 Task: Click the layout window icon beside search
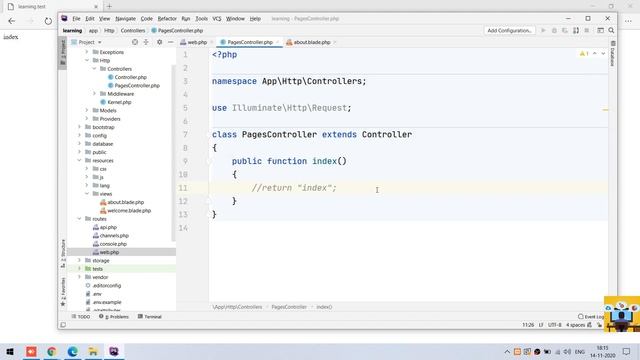600,31
